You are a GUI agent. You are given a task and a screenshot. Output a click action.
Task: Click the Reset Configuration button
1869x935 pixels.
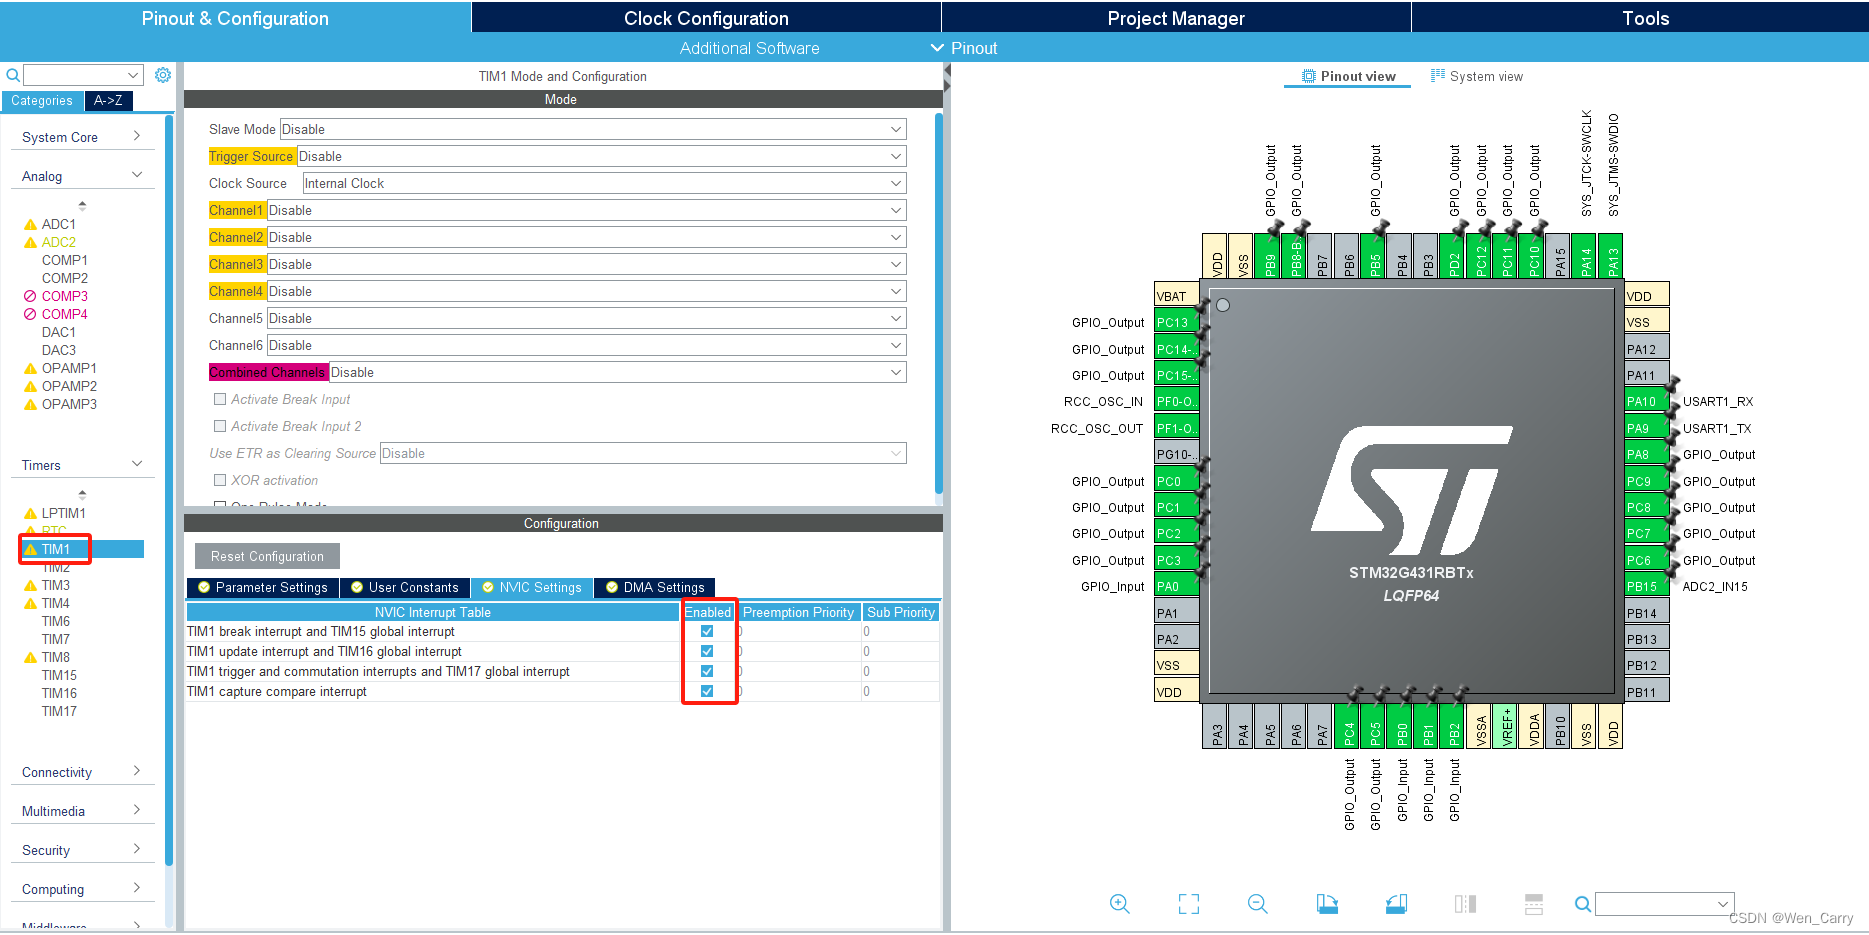pyautogui.click(x=267, y=556)
